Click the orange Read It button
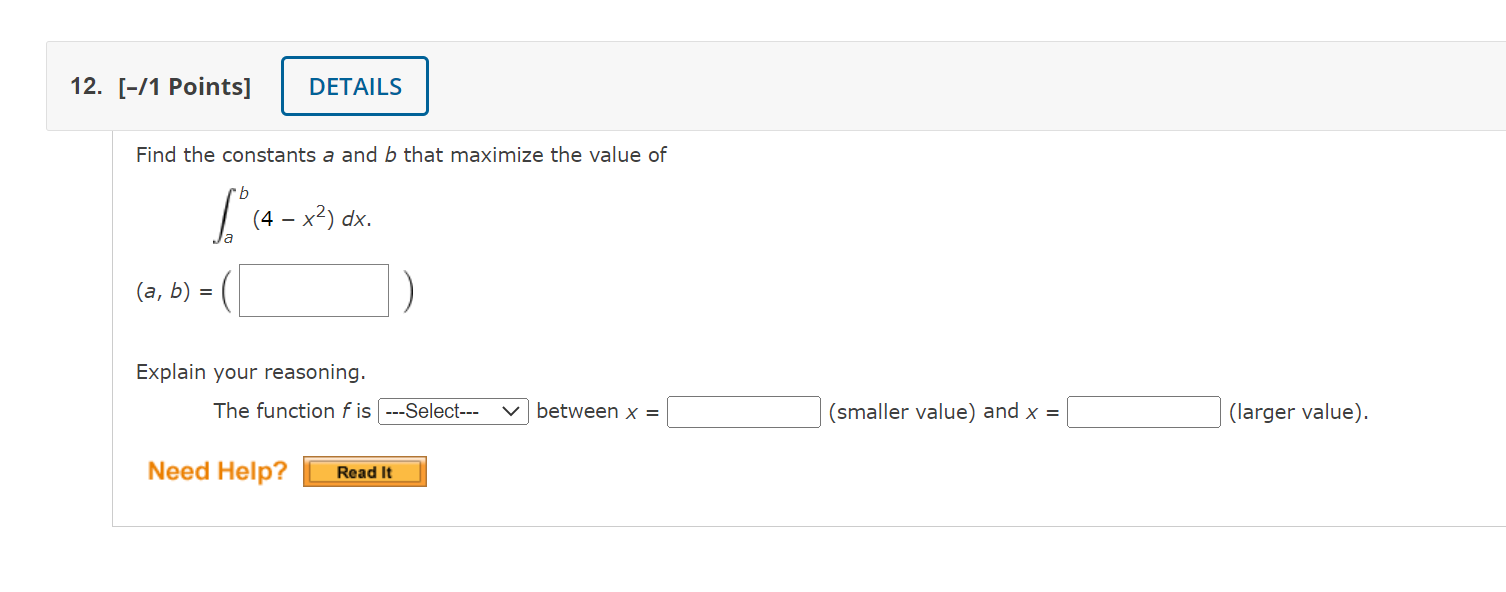 click(x=365, y=472)
